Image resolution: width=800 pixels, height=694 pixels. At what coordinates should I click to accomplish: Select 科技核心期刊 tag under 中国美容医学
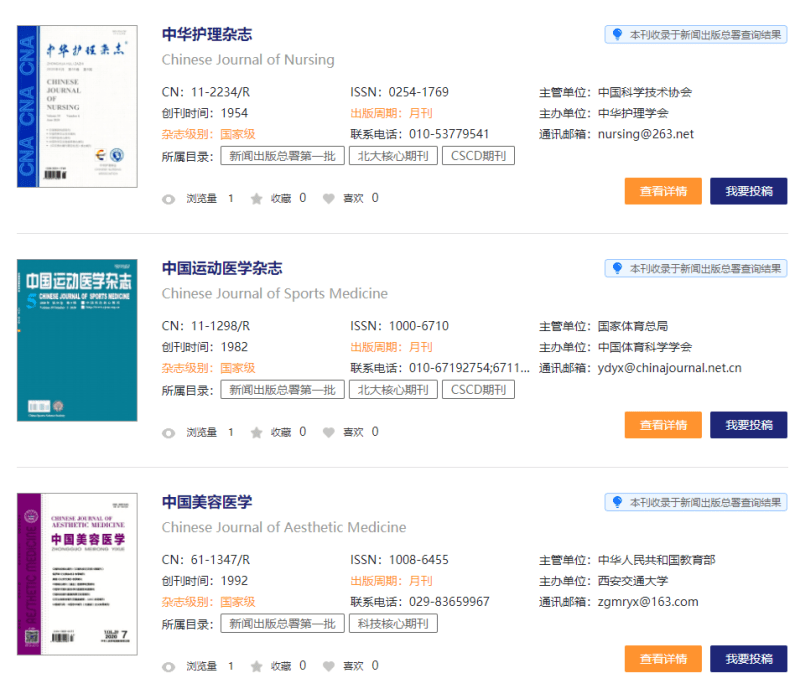[393, 623]
